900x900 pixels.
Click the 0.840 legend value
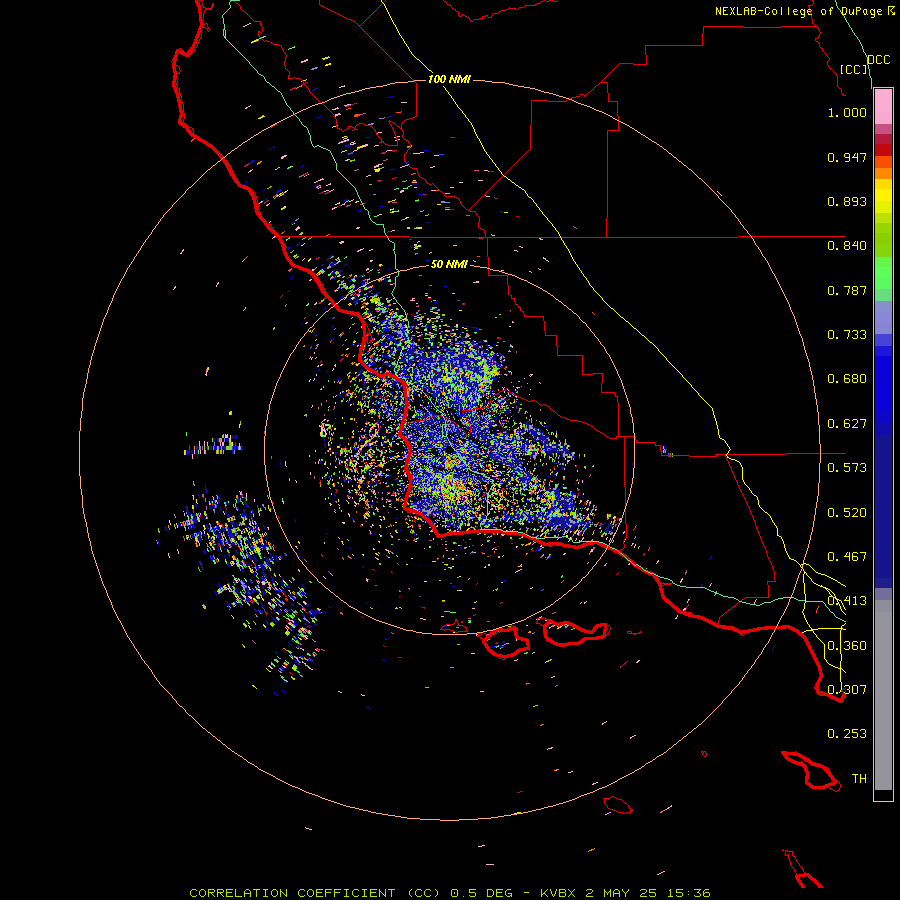[847, 246]
